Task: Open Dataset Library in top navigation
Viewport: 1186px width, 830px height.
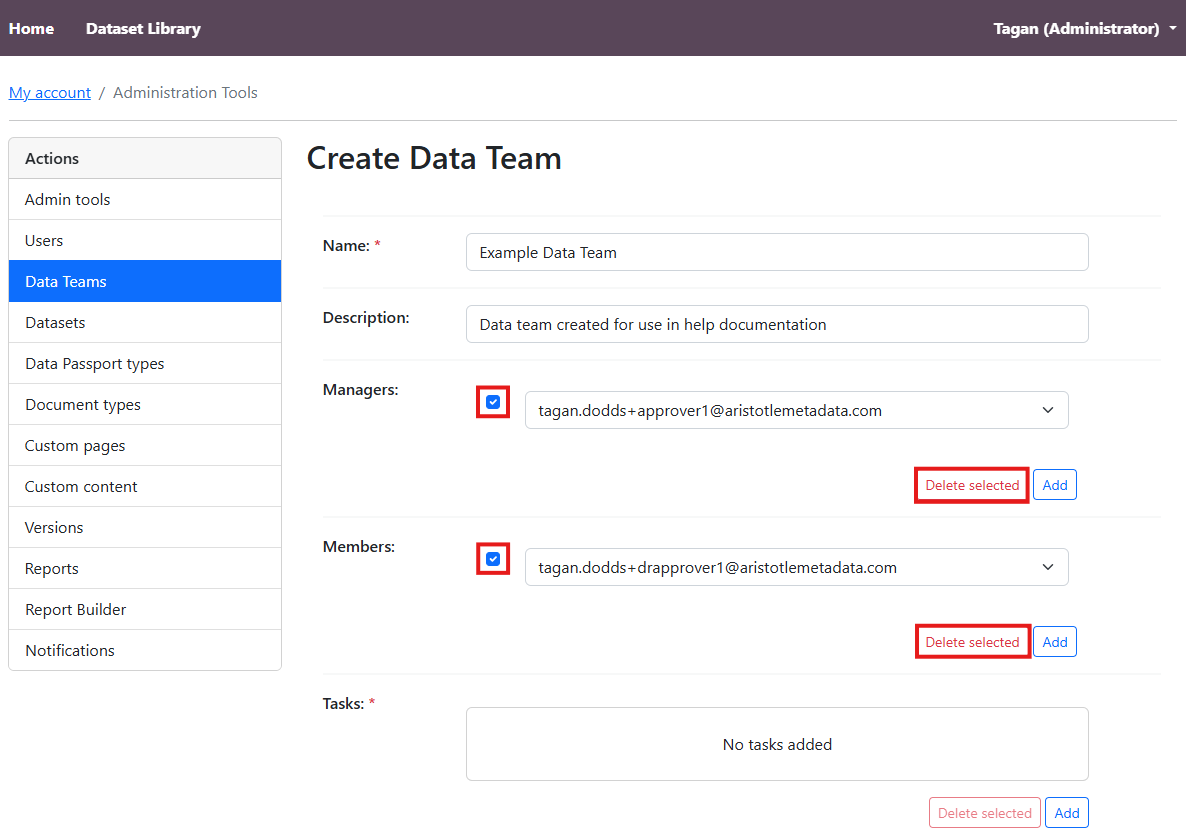Action: click(x=143, y=28)
